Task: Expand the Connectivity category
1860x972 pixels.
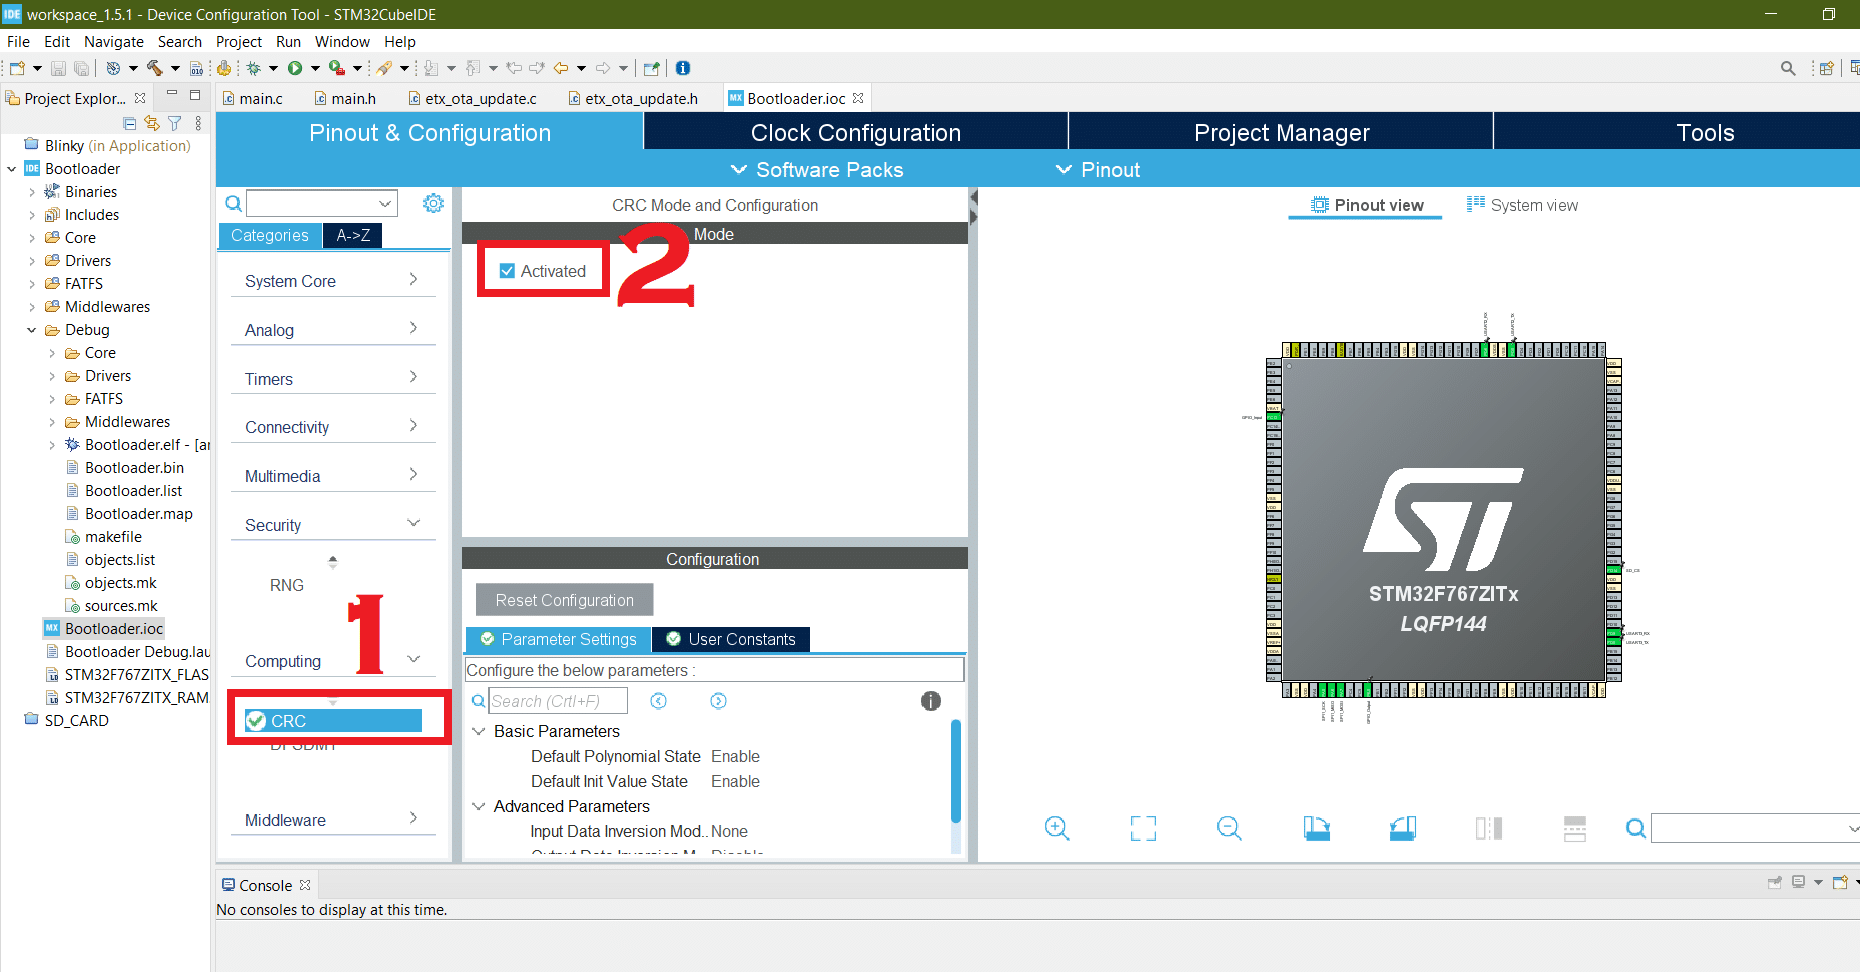Action: [333, 427]
